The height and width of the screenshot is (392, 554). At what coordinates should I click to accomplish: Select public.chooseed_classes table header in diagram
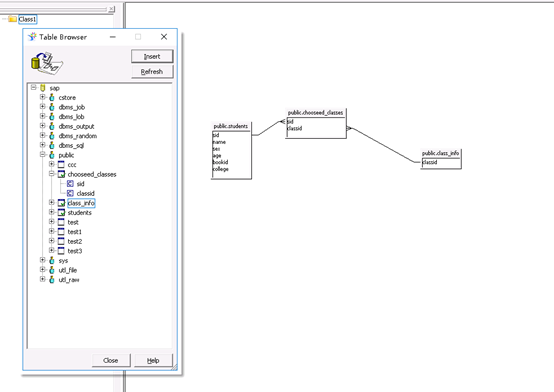click(x=315, y=113)
